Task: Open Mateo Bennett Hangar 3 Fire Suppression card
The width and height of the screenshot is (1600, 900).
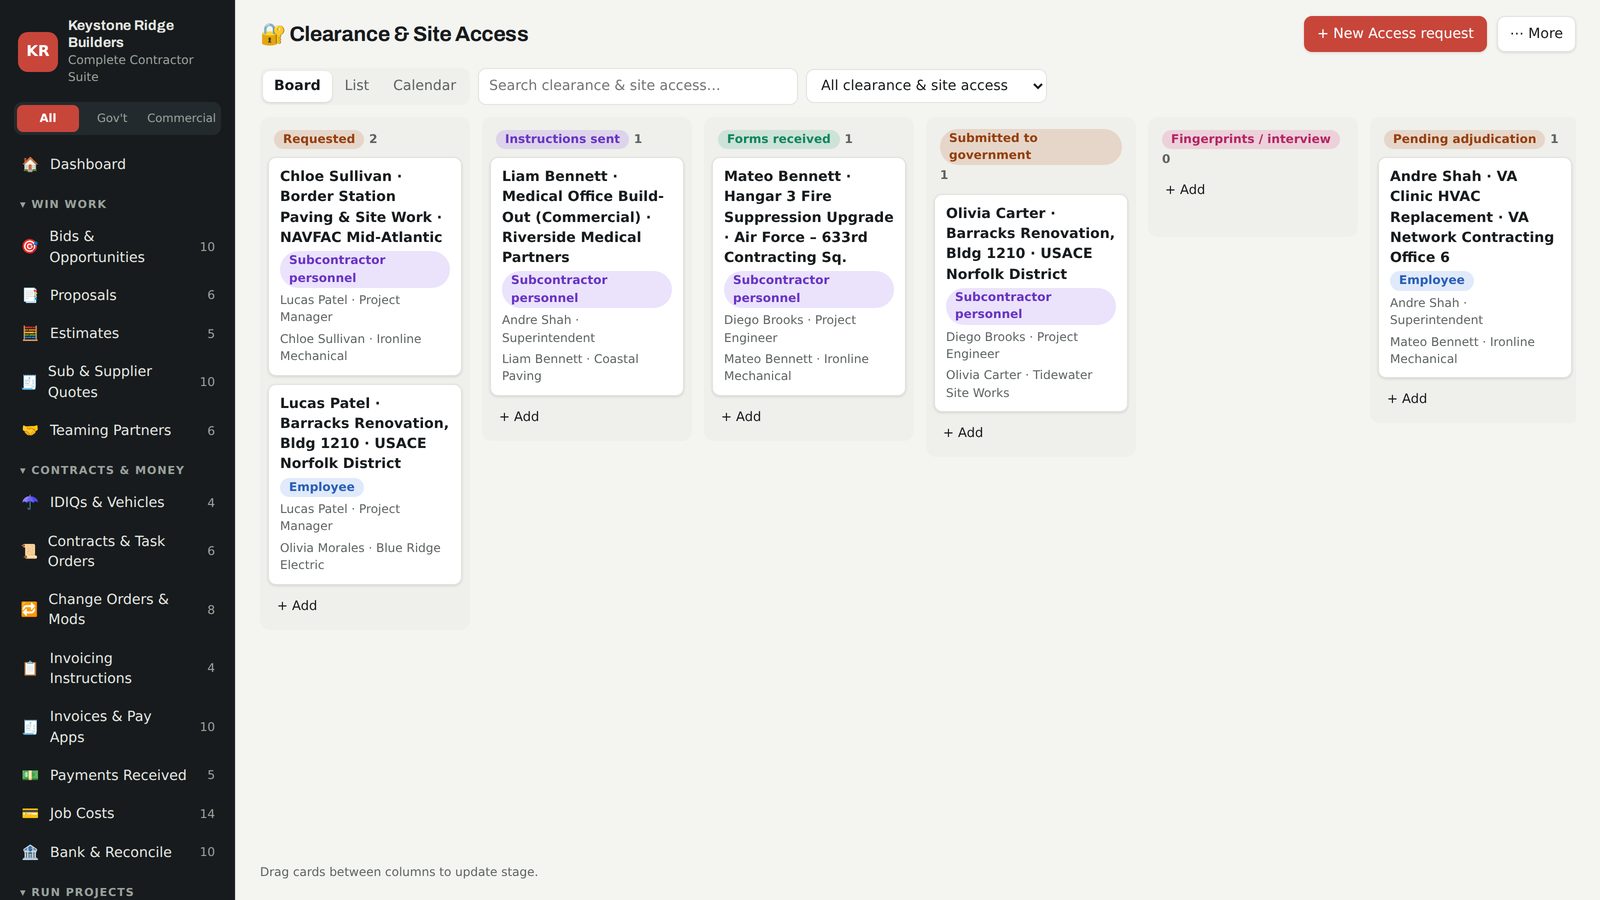Action: pyautogui.click(x=809, y=276)
